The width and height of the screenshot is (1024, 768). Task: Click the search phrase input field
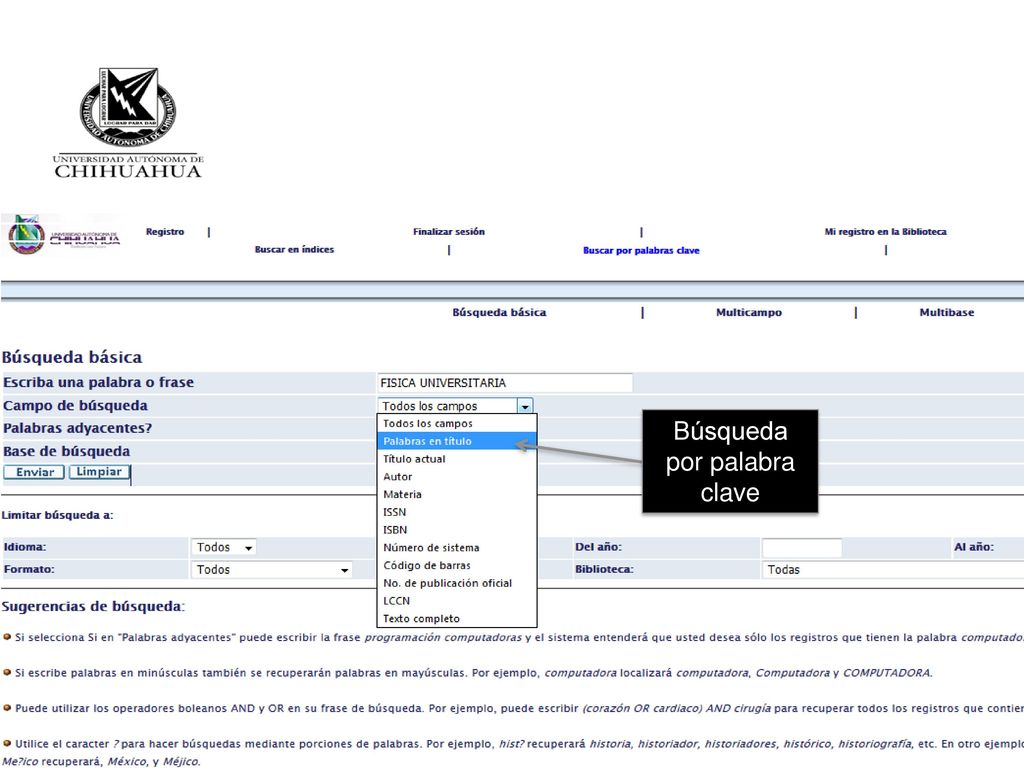pos(505,383)
